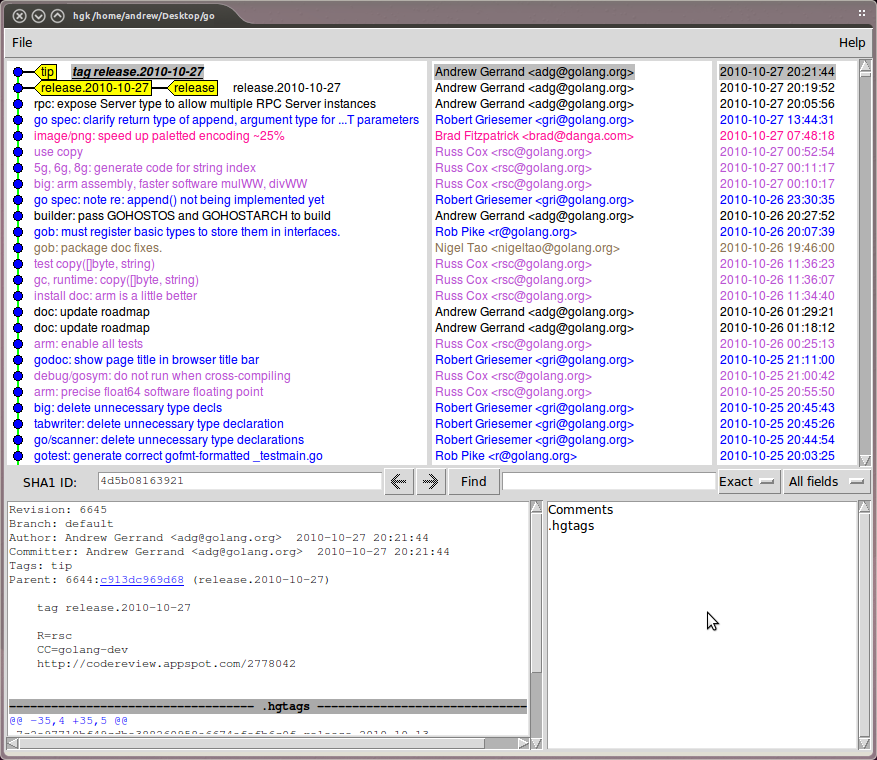Click the yellow 'release' tag label
The height and width of the screenshot is (760, 877).
coord(193,88)
